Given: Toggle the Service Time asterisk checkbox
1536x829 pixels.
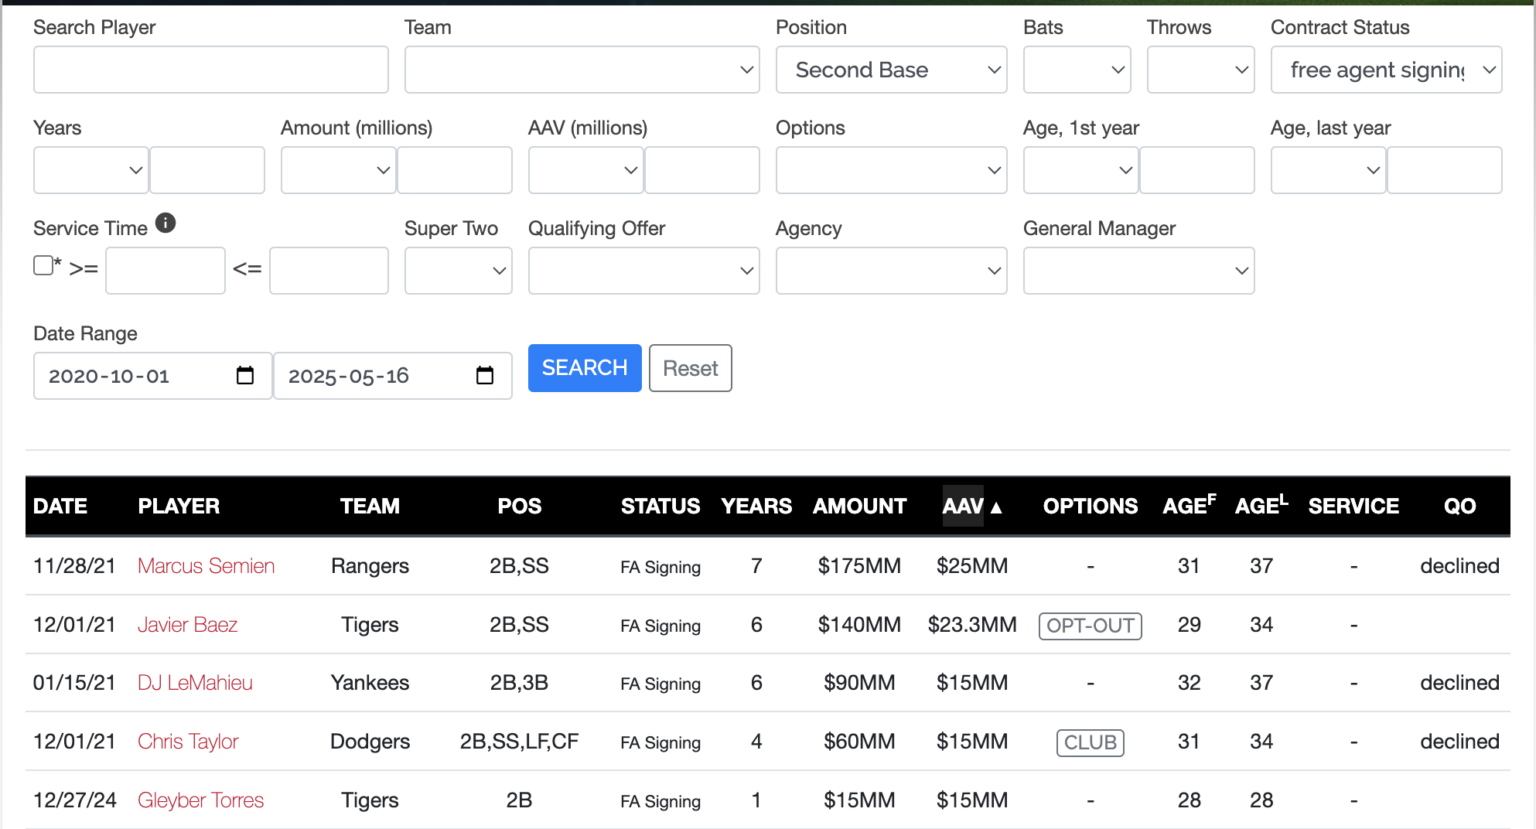Looking at the screenshot, I should tap(43, 266).
